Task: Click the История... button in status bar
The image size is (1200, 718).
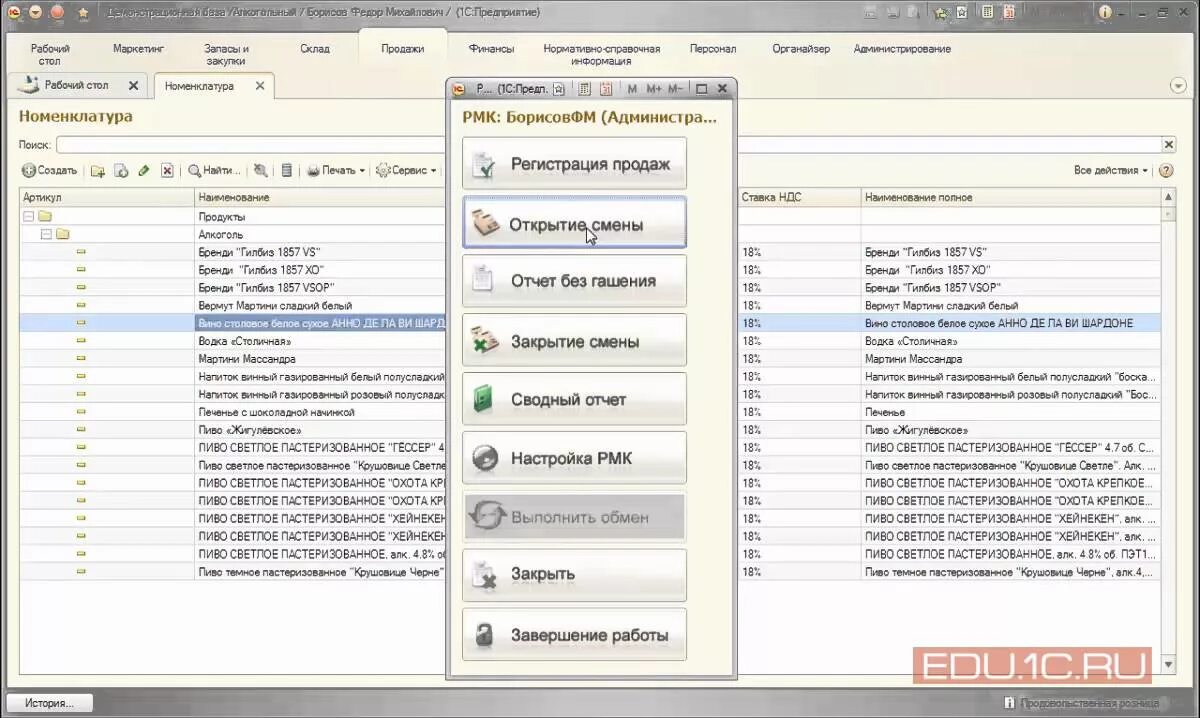Action: pos(49,703)
